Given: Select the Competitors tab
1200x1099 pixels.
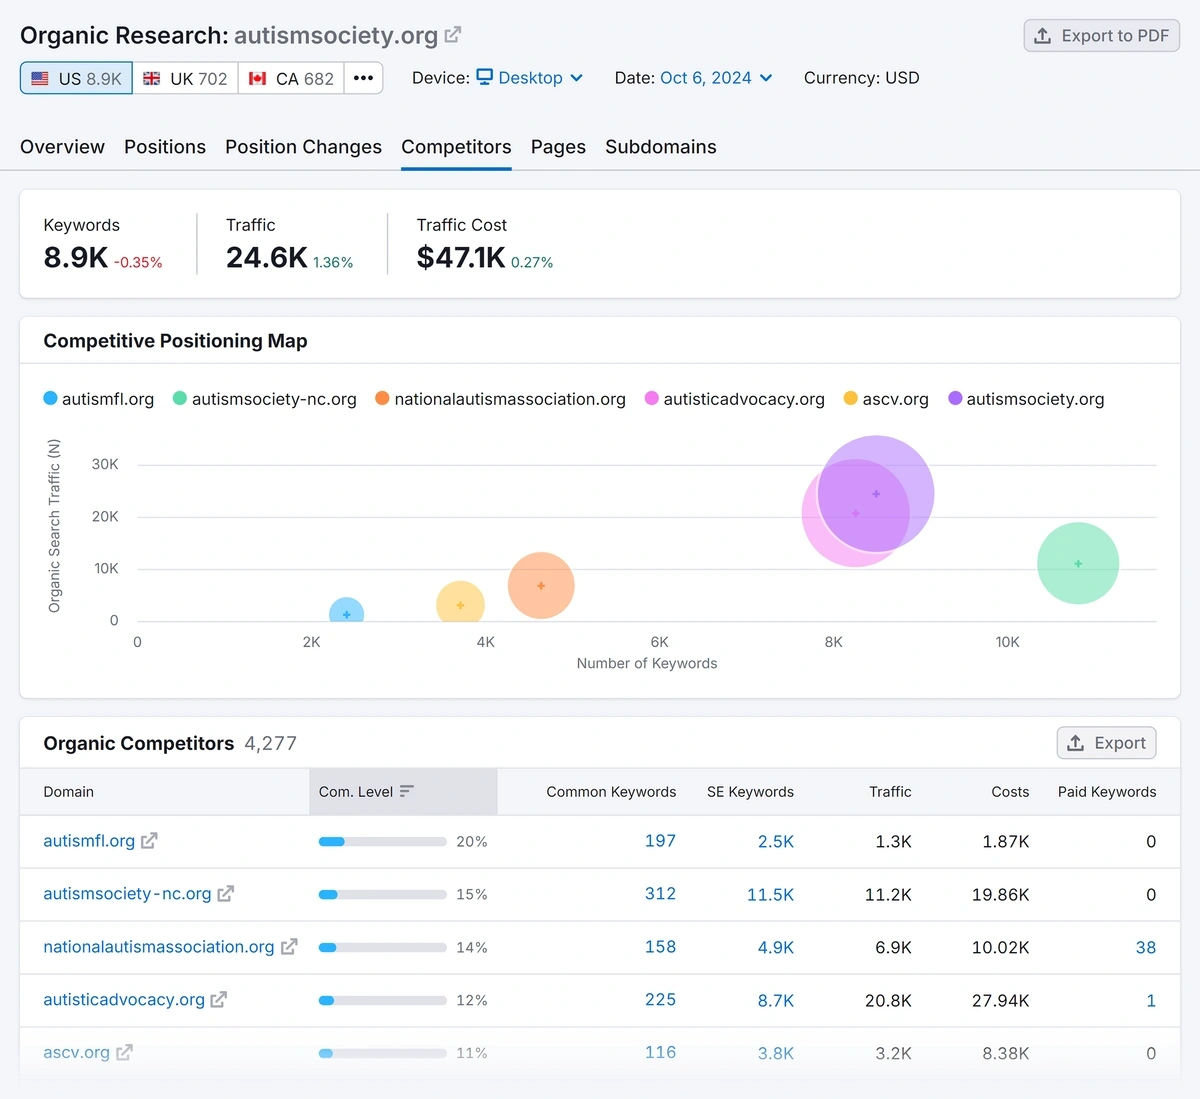Looking at the screenshot, I should (456, 147).
